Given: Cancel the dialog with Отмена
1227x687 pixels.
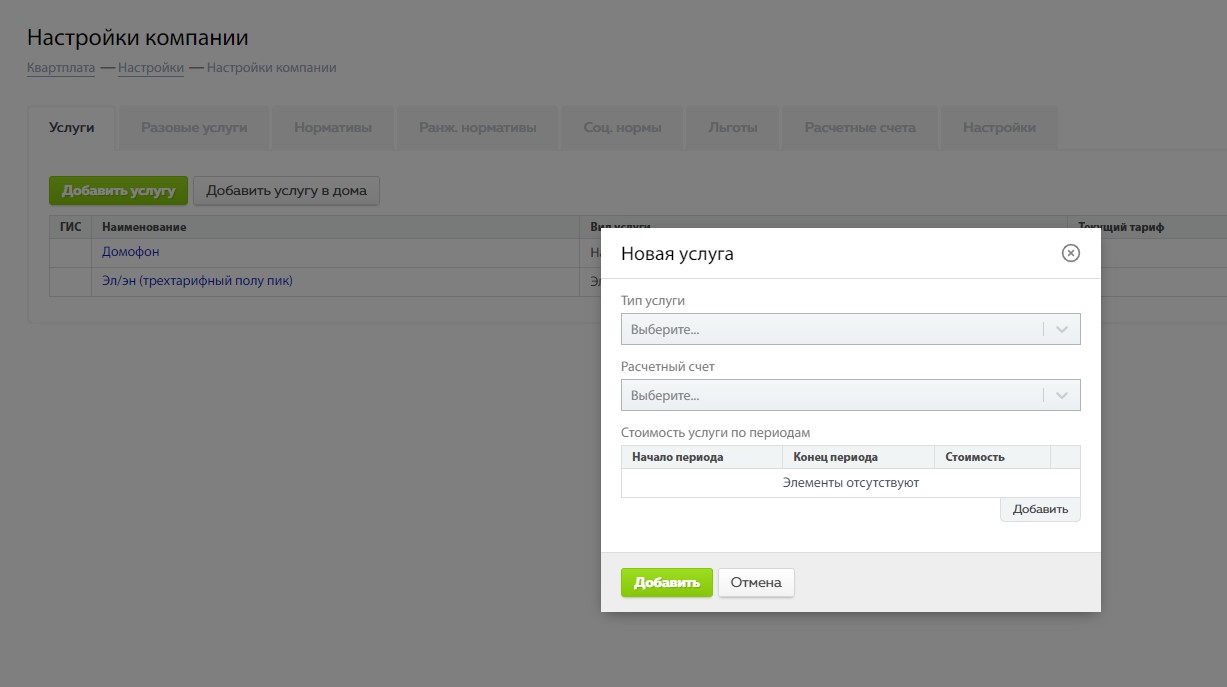Looking at the screenshot, I should pyautogui.click(x=756, y=583).
